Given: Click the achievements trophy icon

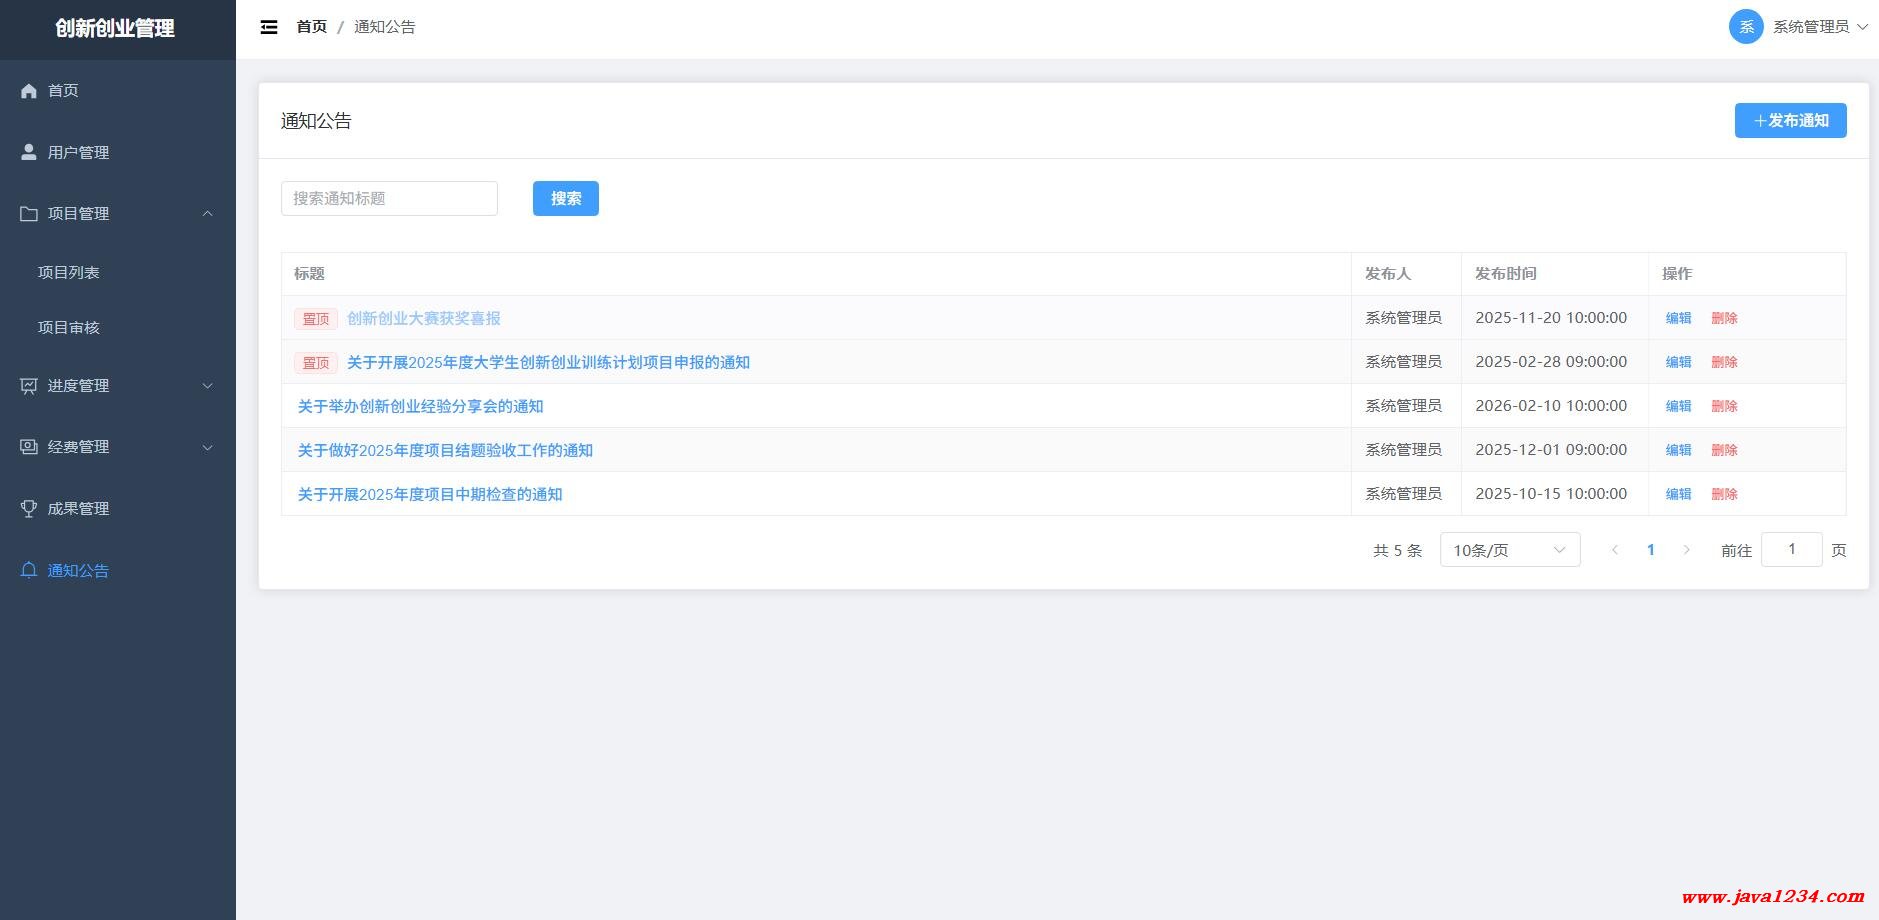Looking at the screenshot, I should coord(29,509).
